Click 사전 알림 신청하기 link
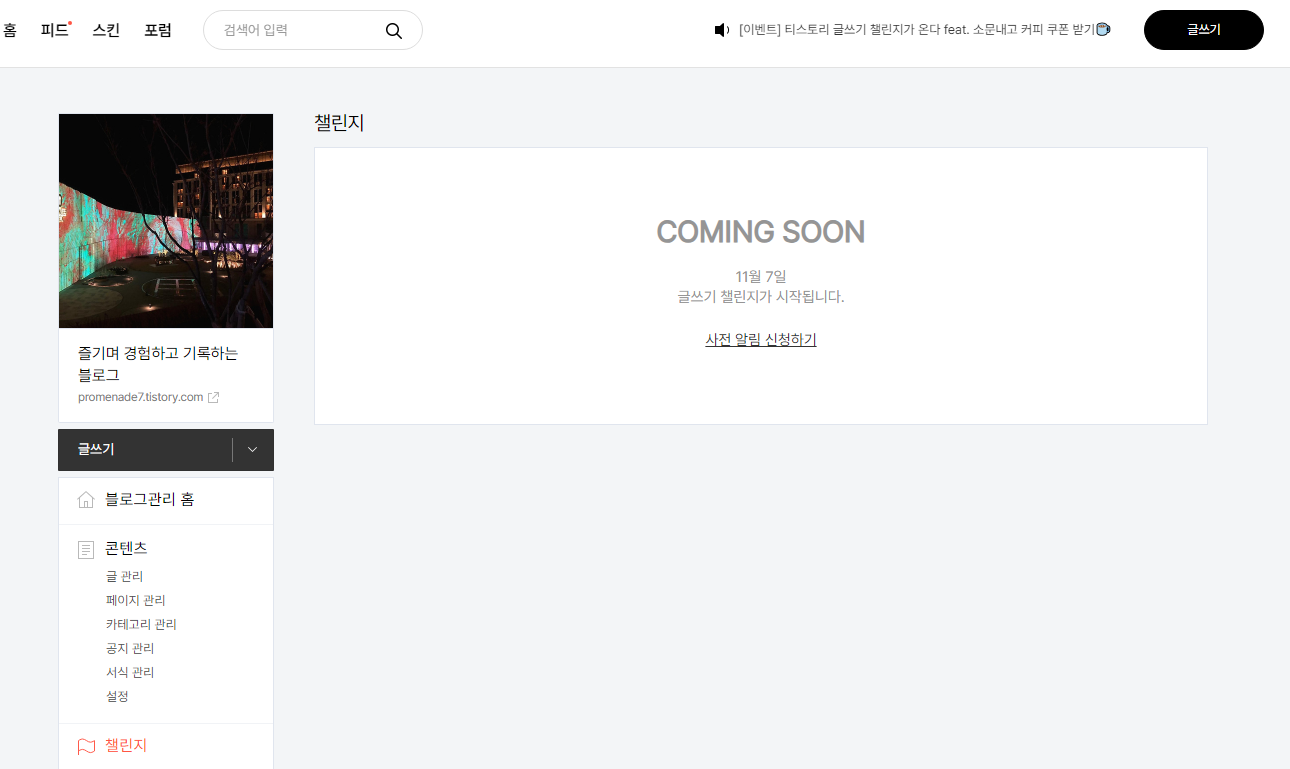The width and height of the screenshot is (1290, 769). point(761,340)
